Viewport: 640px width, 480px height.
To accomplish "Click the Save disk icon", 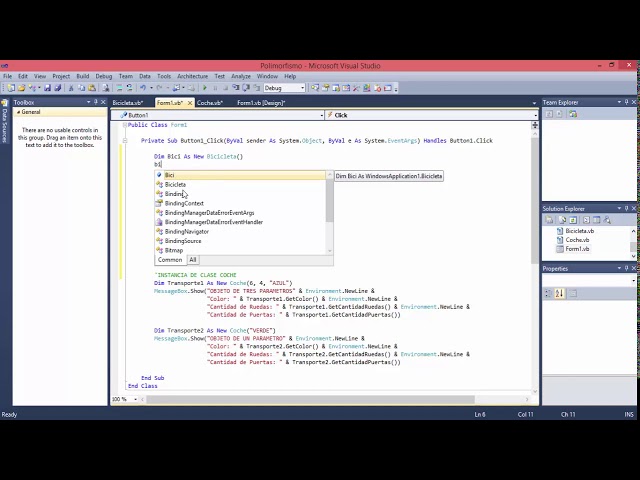I will click(x=47, y=88).
